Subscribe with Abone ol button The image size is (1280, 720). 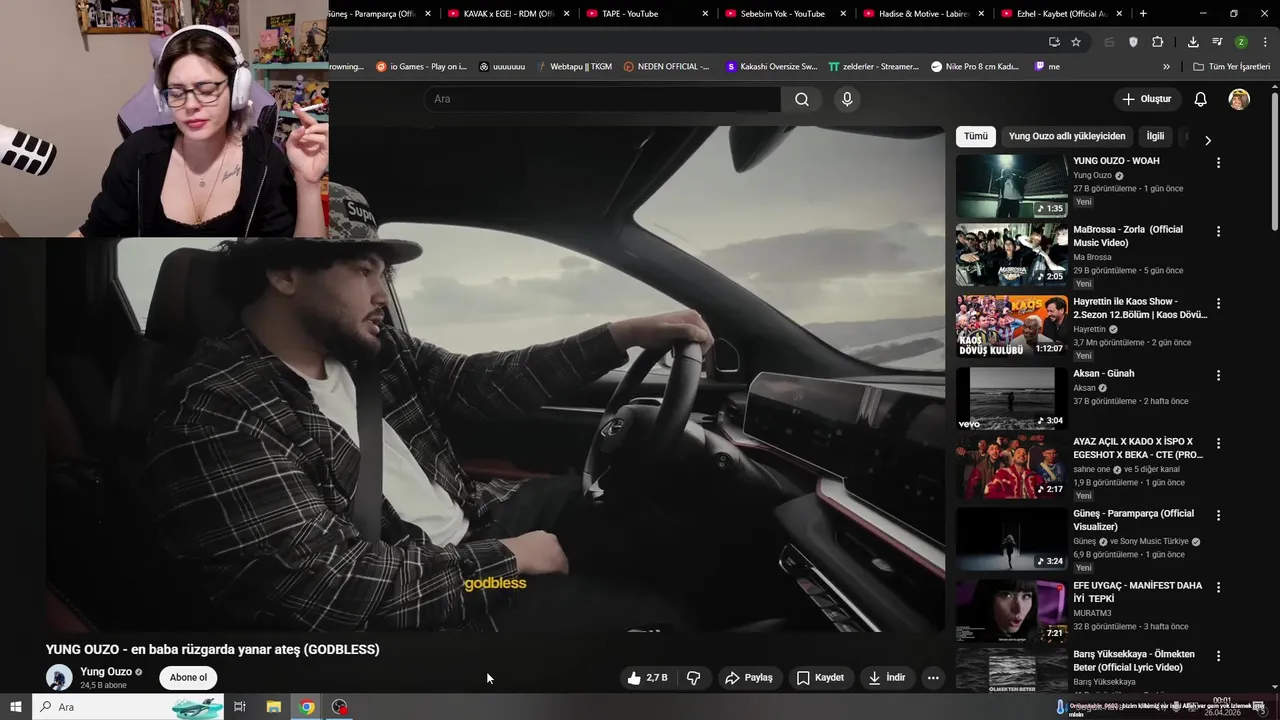click(x=188, y=678)
